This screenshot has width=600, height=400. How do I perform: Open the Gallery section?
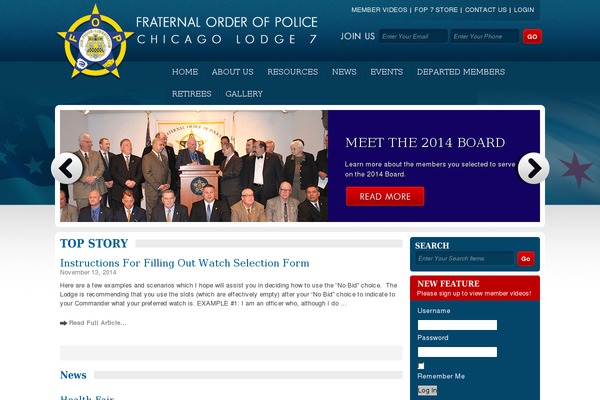[244, 94]
